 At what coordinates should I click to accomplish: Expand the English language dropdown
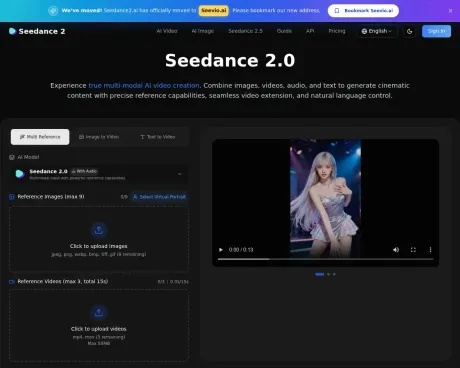coord(377,31)
